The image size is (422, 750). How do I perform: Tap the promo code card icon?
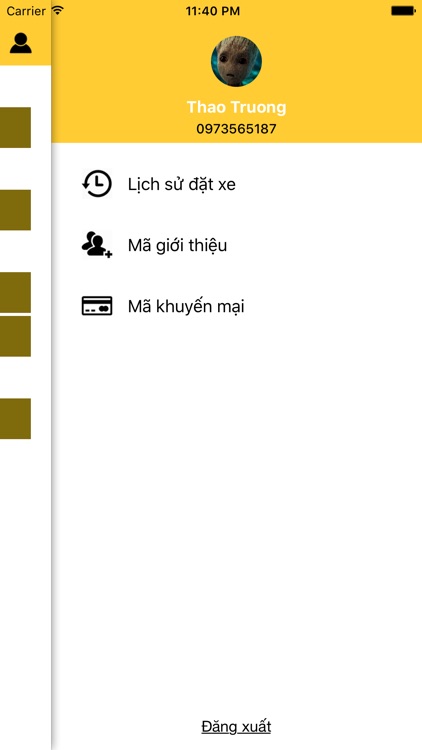pos(97,306)
